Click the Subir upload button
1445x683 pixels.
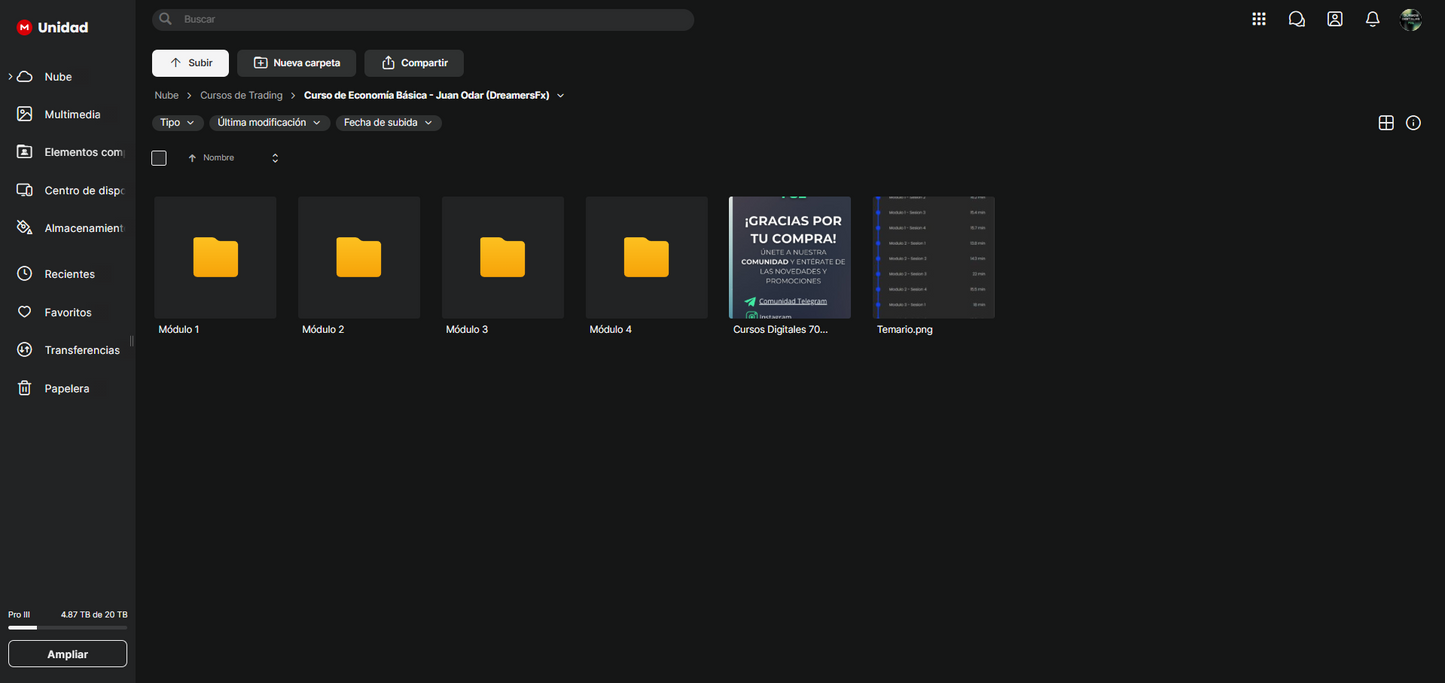tap(190, 63)
